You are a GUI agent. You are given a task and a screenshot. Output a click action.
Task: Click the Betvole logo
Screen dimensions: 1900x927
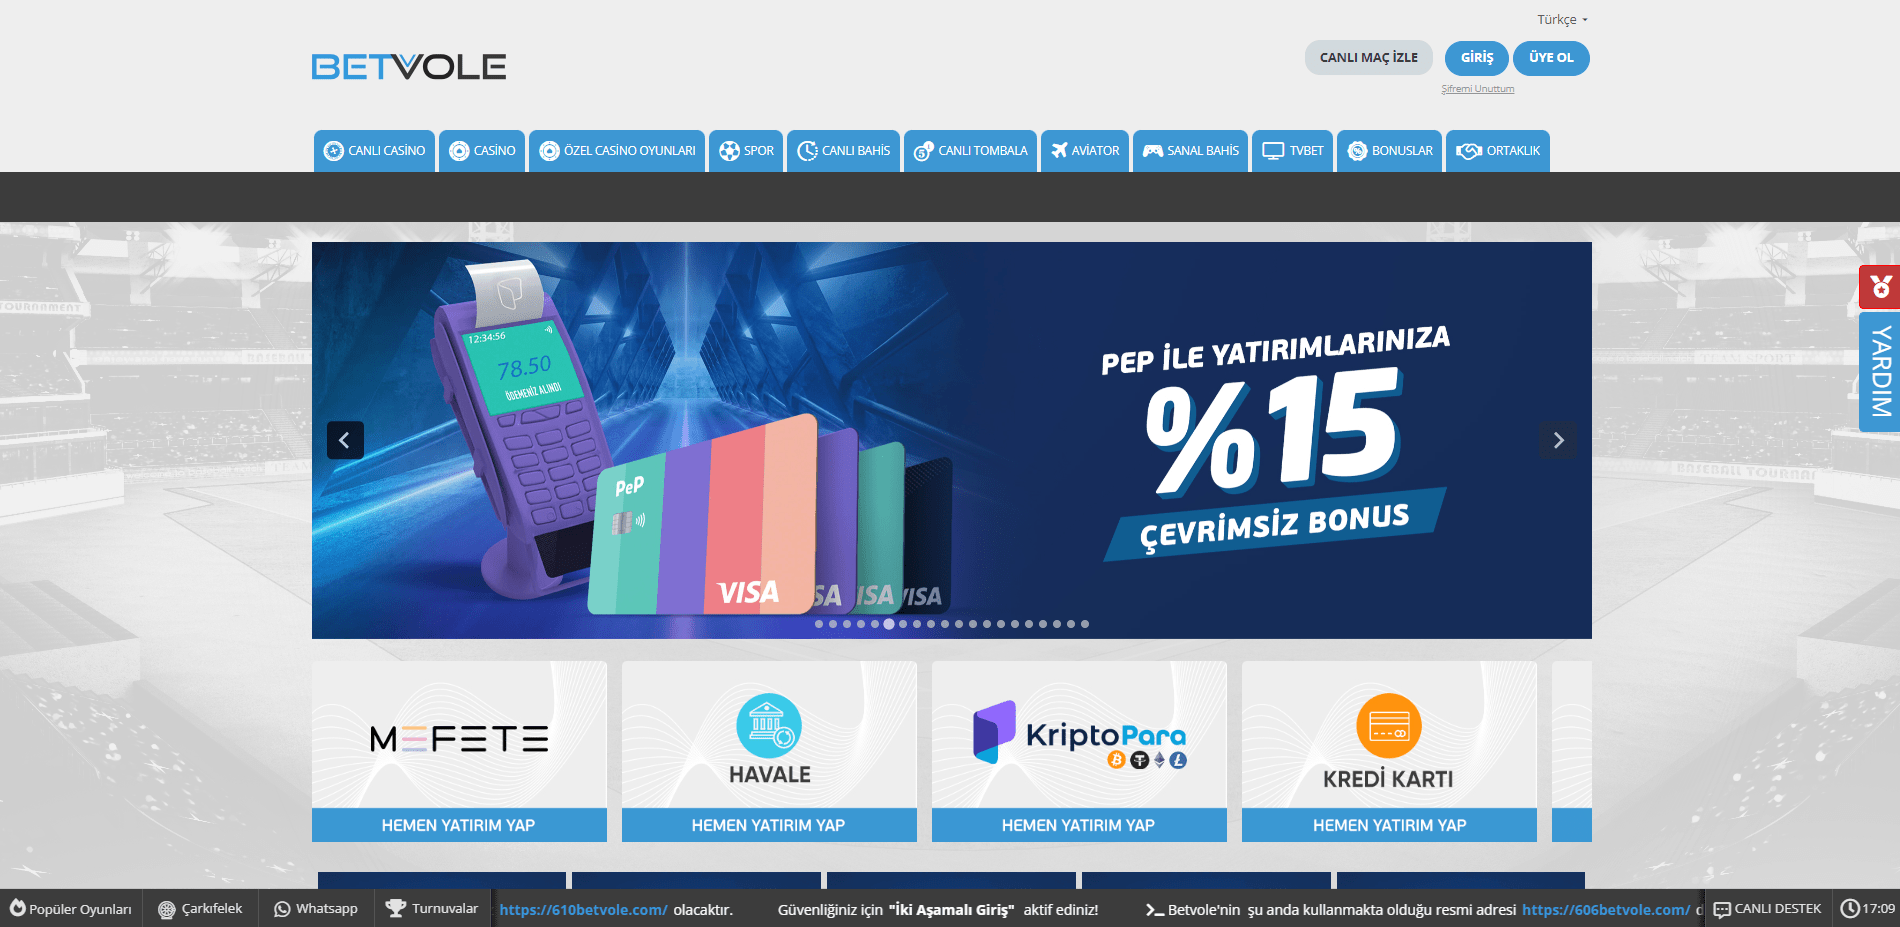[x=409, y=67]
